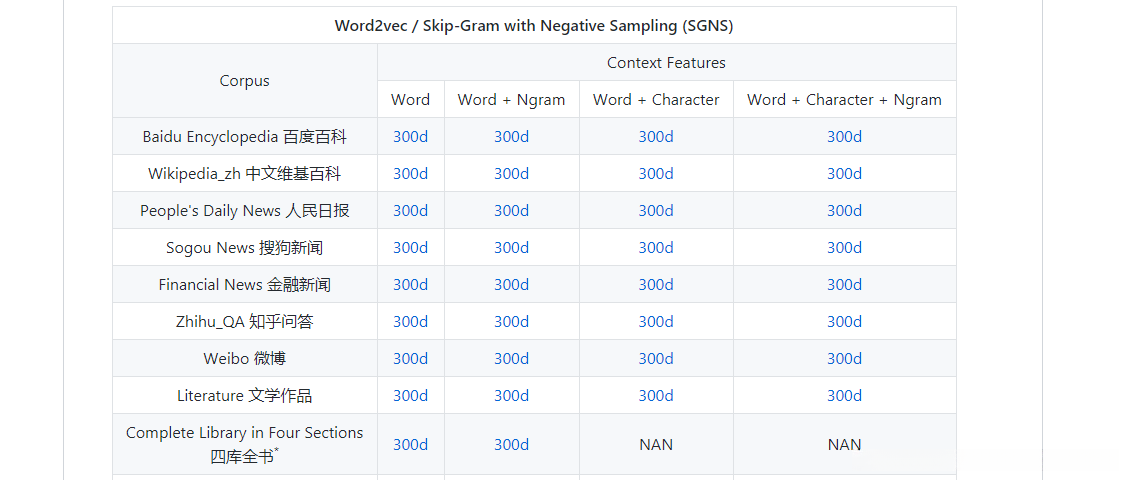The height and width of the screenshot is (480, 1125).
Task: Click NAN under Word + Character + Ngram column
Action: [x=844, y=444]
